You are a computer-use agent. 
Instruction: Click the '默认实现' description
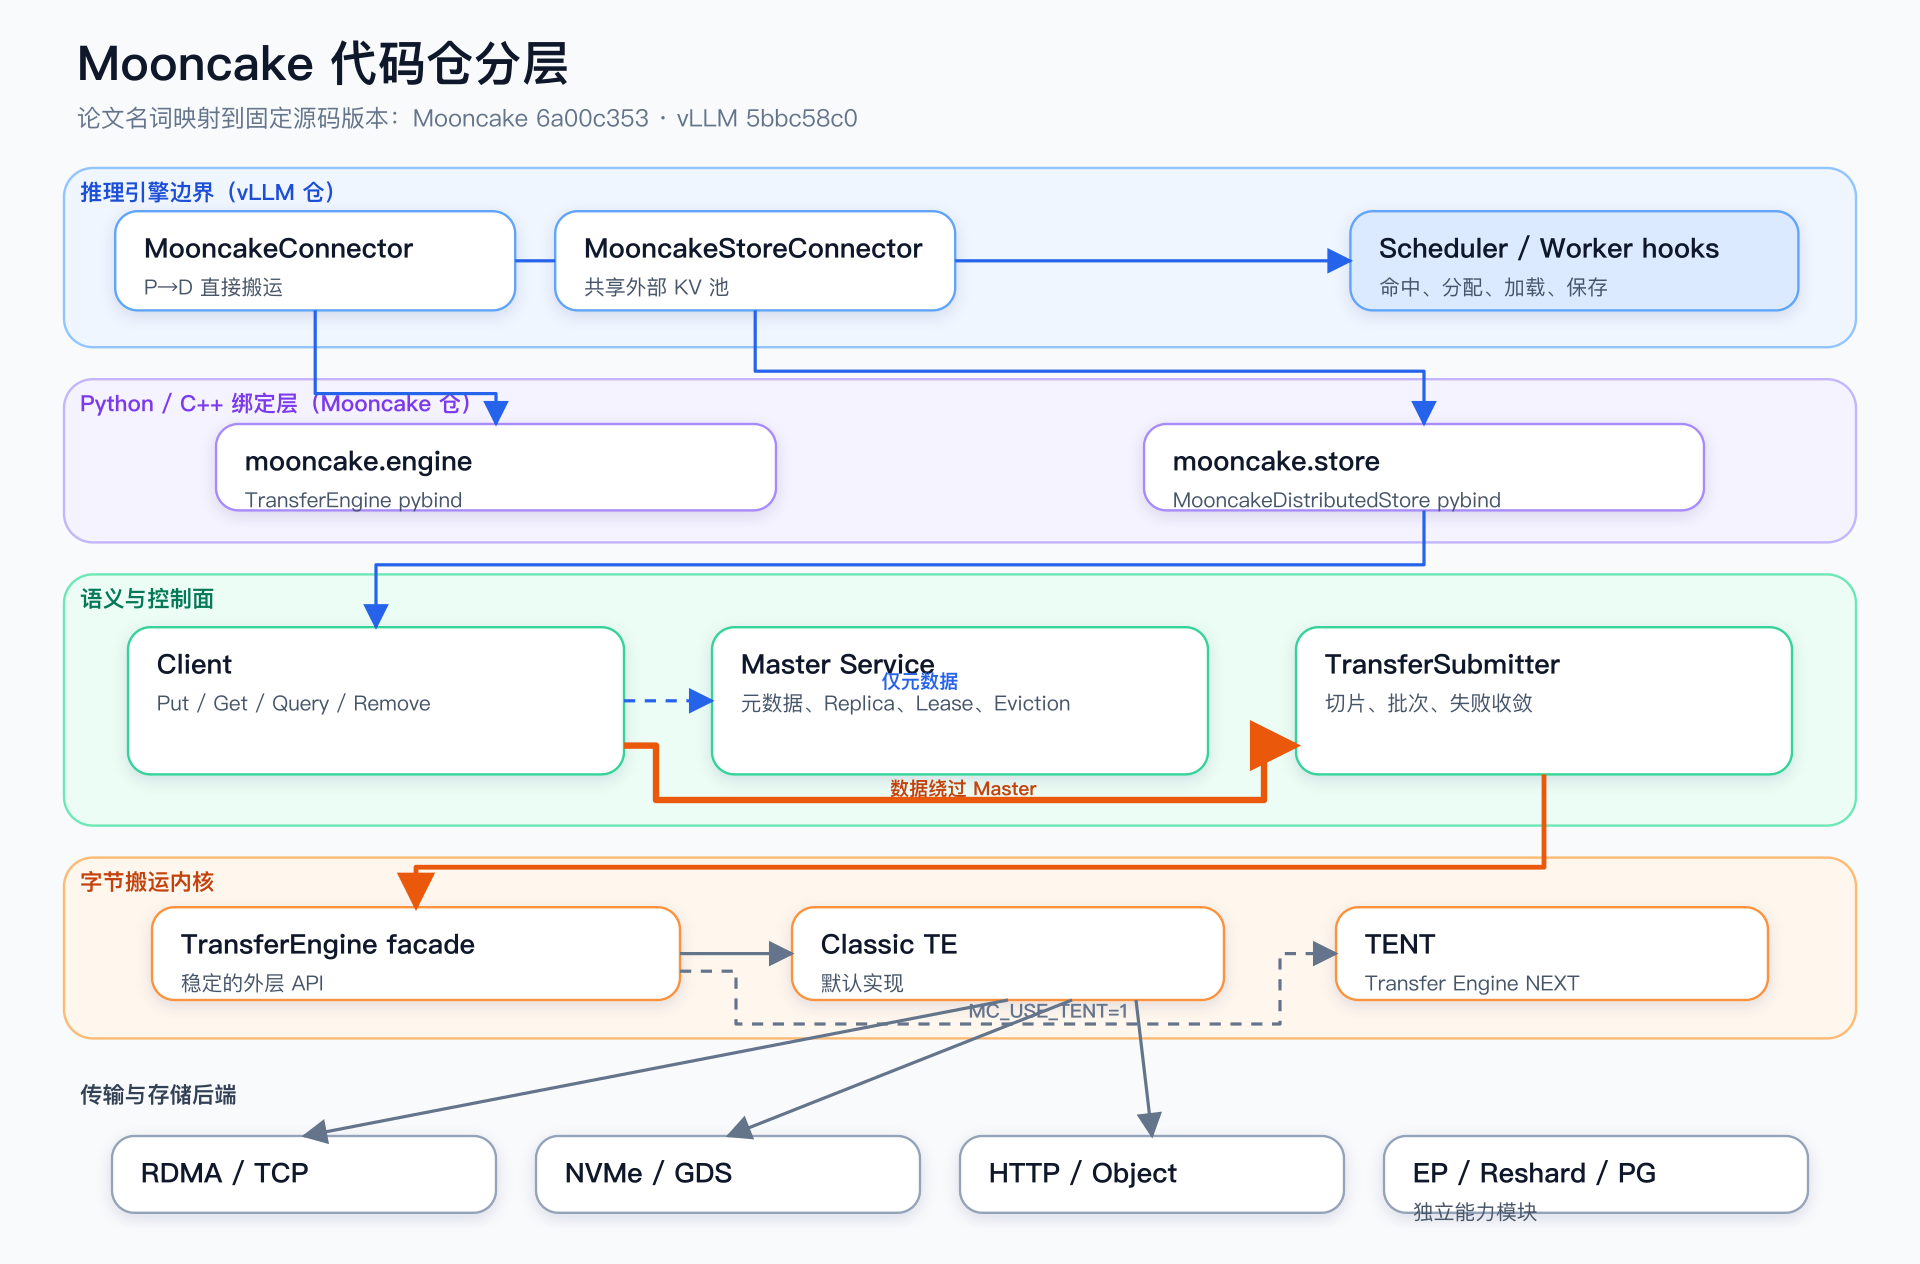tap(862, 984)
